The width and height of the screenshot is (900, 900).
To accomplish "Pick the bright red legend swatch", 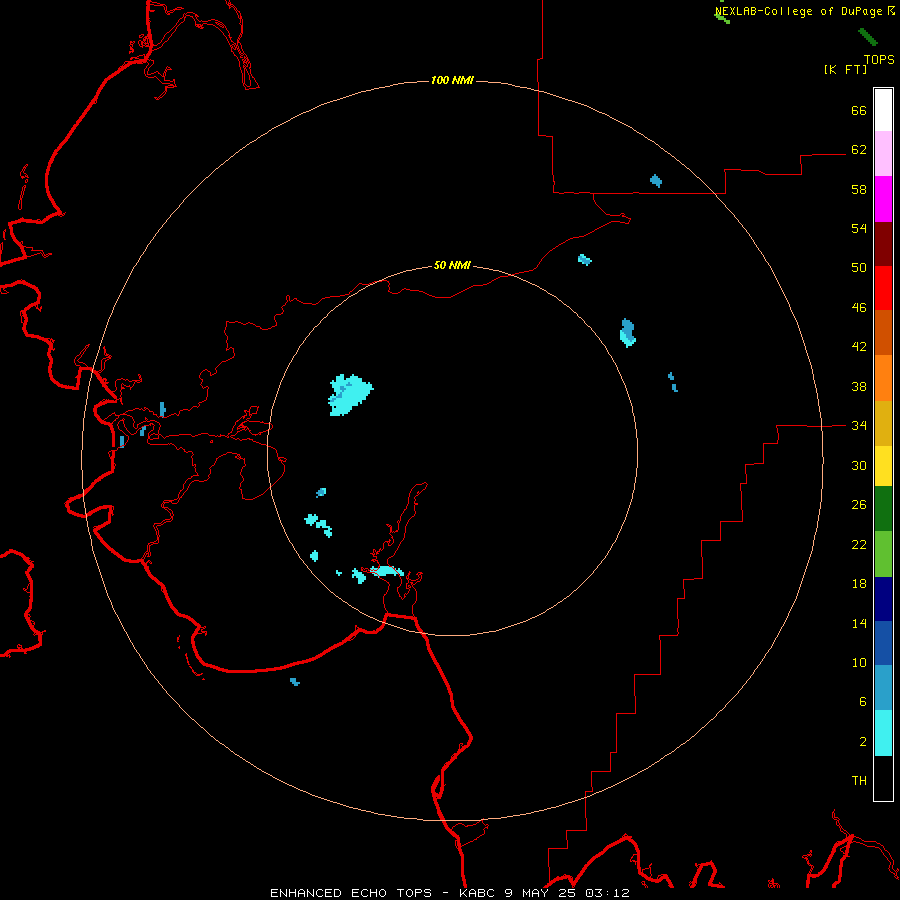I will [883, 288].
